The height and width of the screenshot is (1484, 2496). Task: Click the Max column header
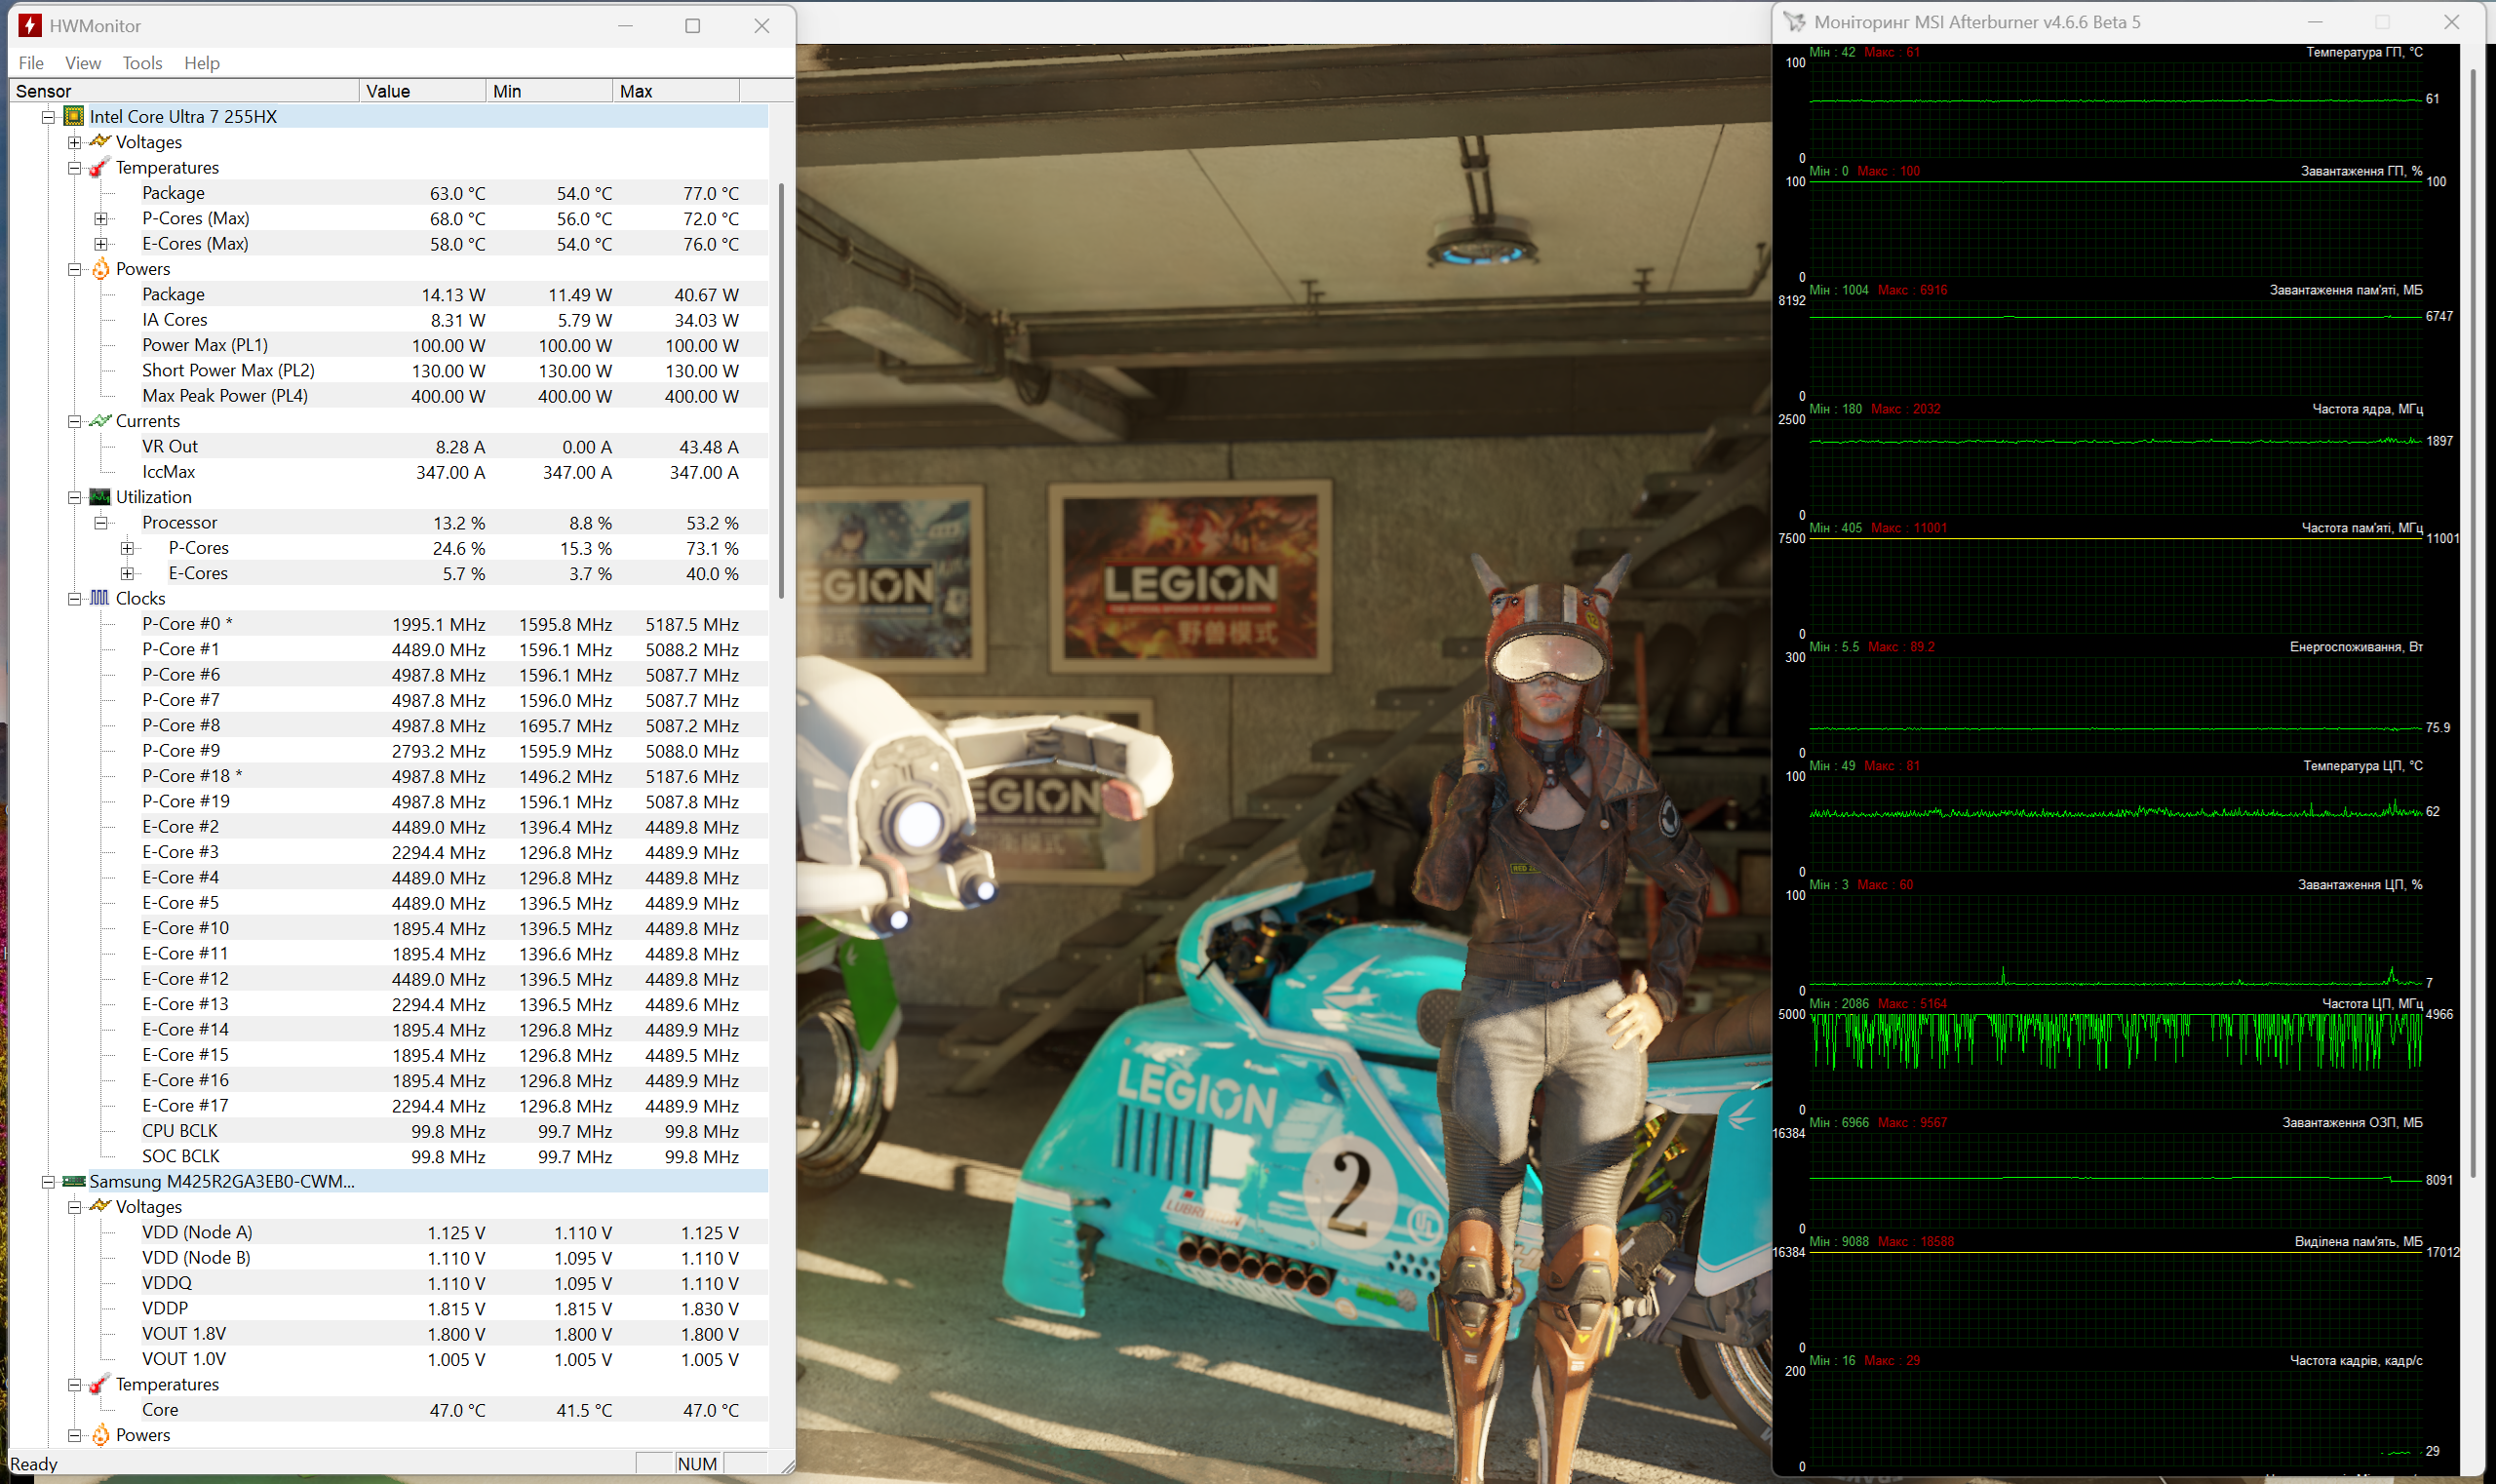675,91
